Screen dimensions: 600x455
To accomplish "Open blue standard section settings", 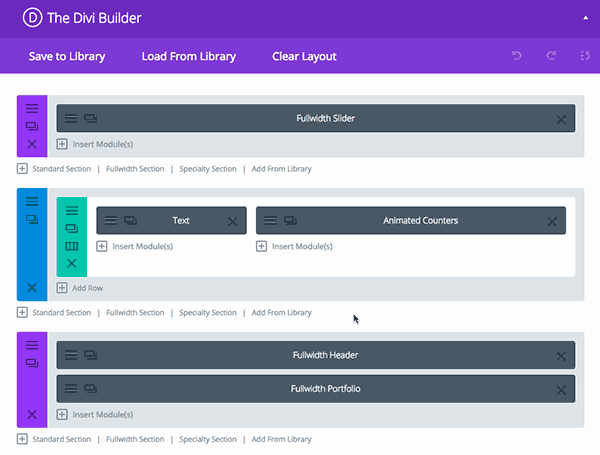I will (x=32, y=201).
